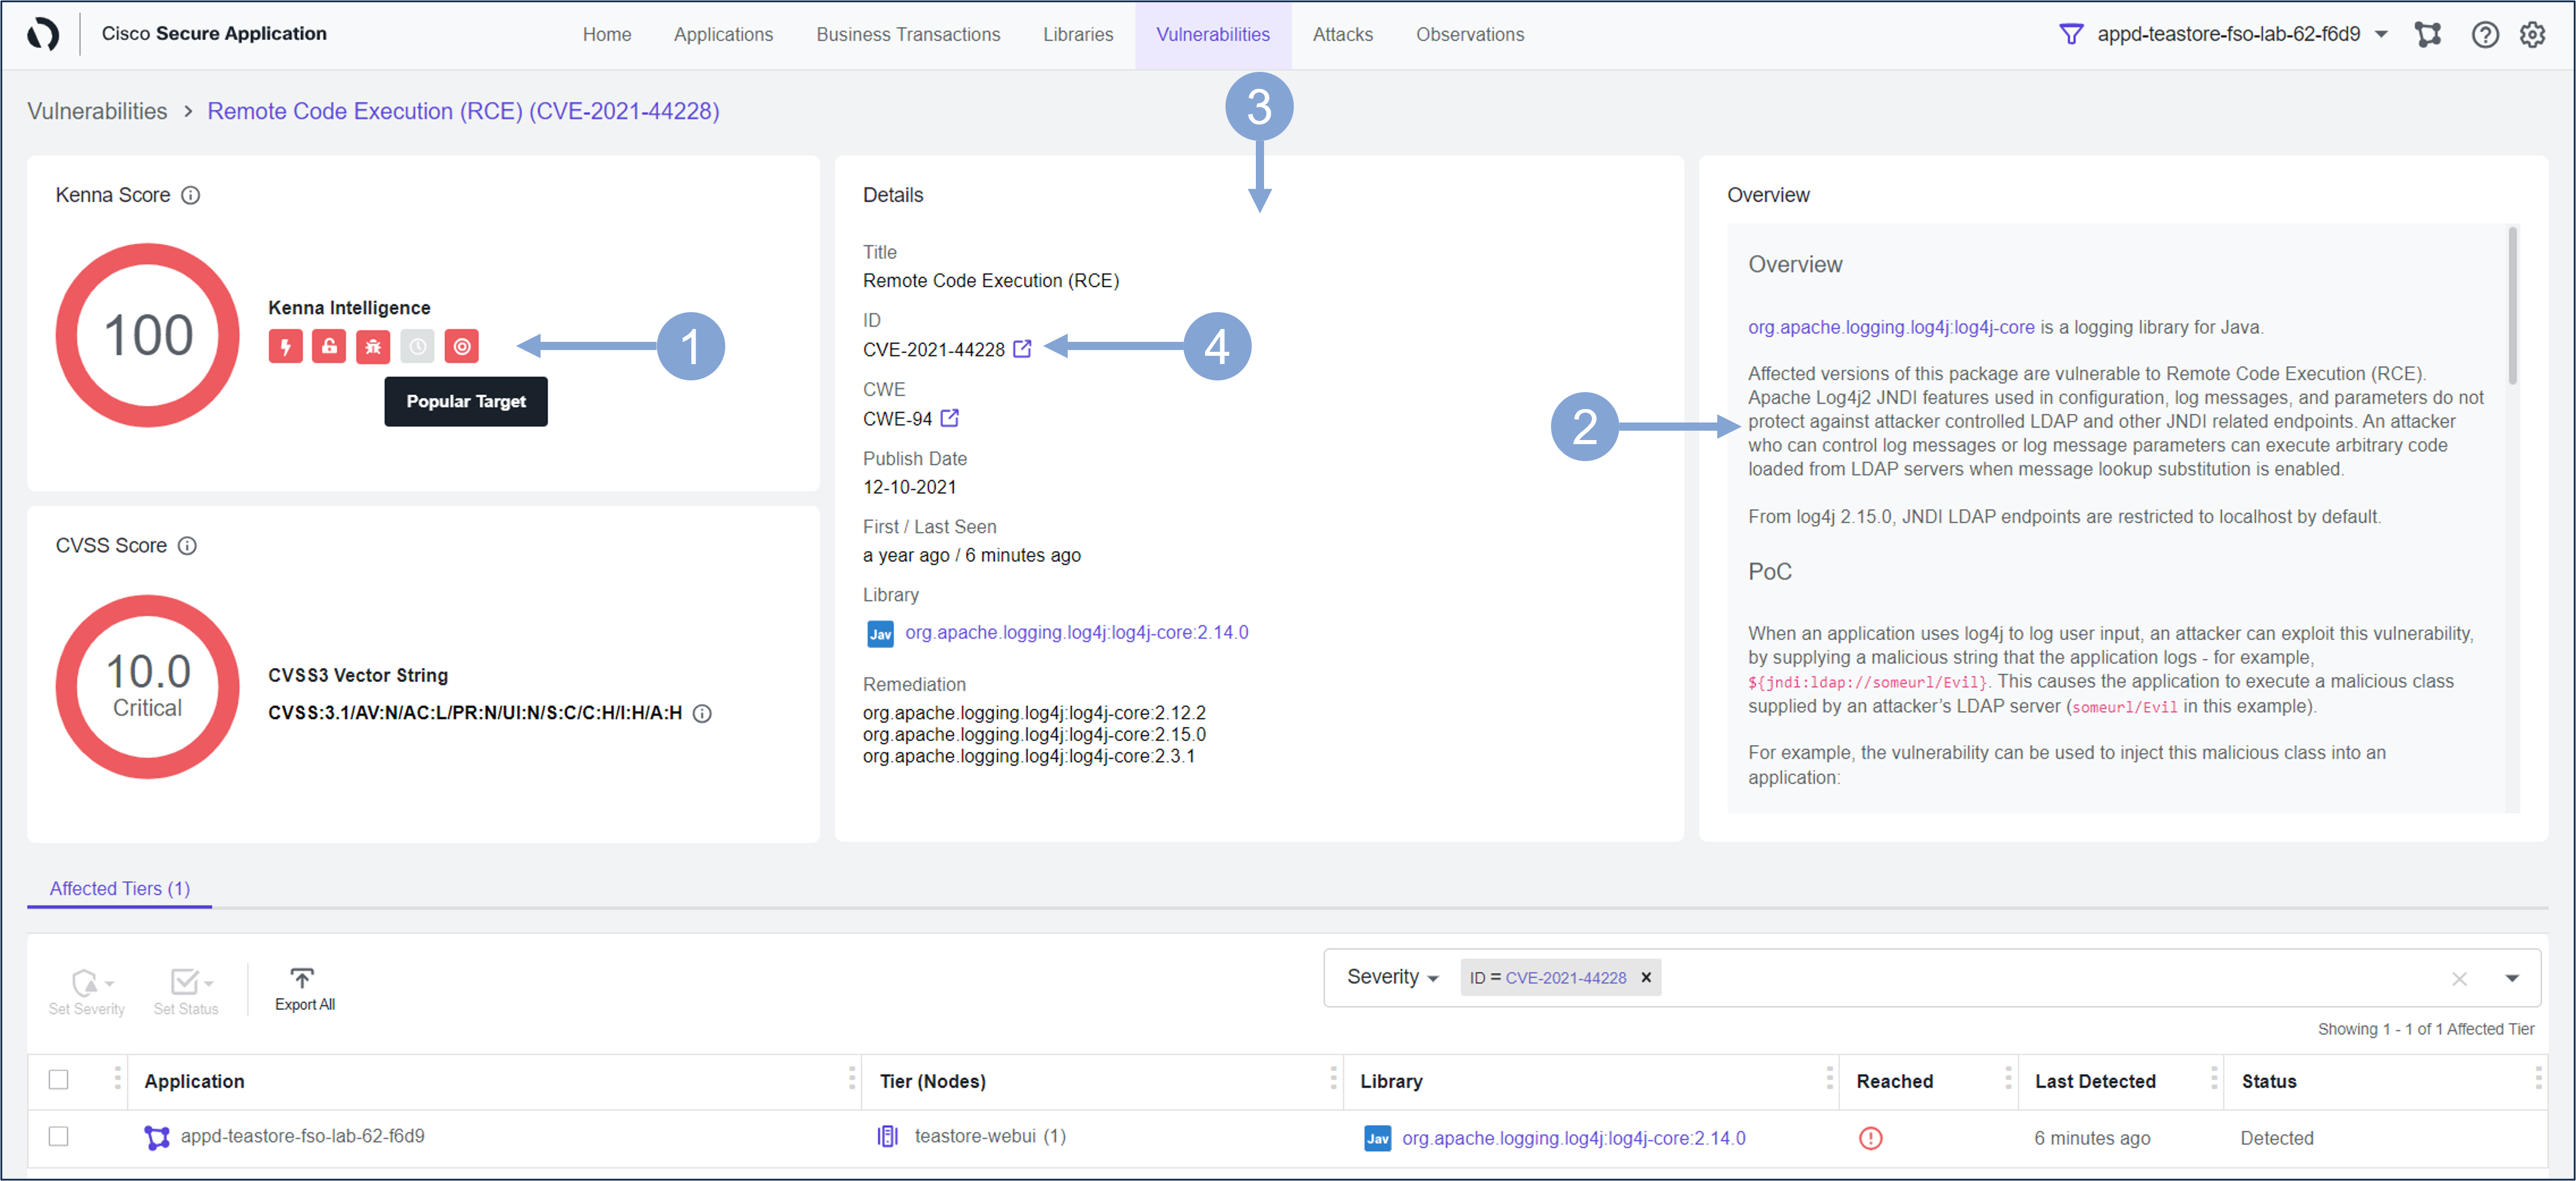Viewport: 2576px width, 1181px height.
Task: Open the Libraries tab
Action: (1077, 35)
